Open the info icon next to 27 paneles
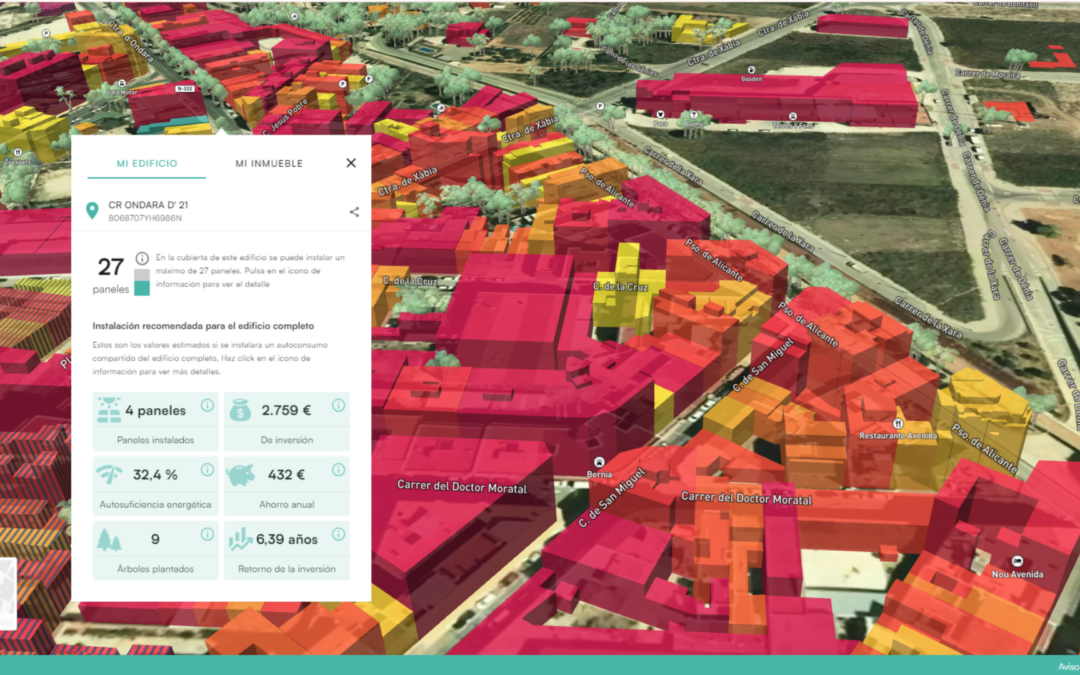 (x=141, y=258)
